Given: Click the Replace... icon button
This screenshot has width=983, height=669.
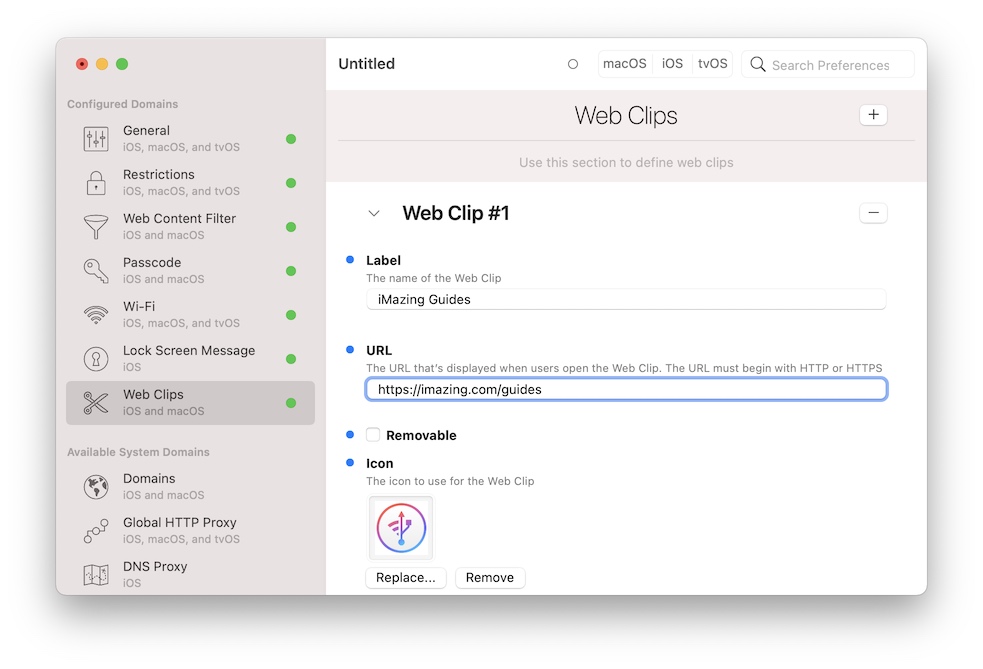Looking at the screenshot, I should click(406, 578).
